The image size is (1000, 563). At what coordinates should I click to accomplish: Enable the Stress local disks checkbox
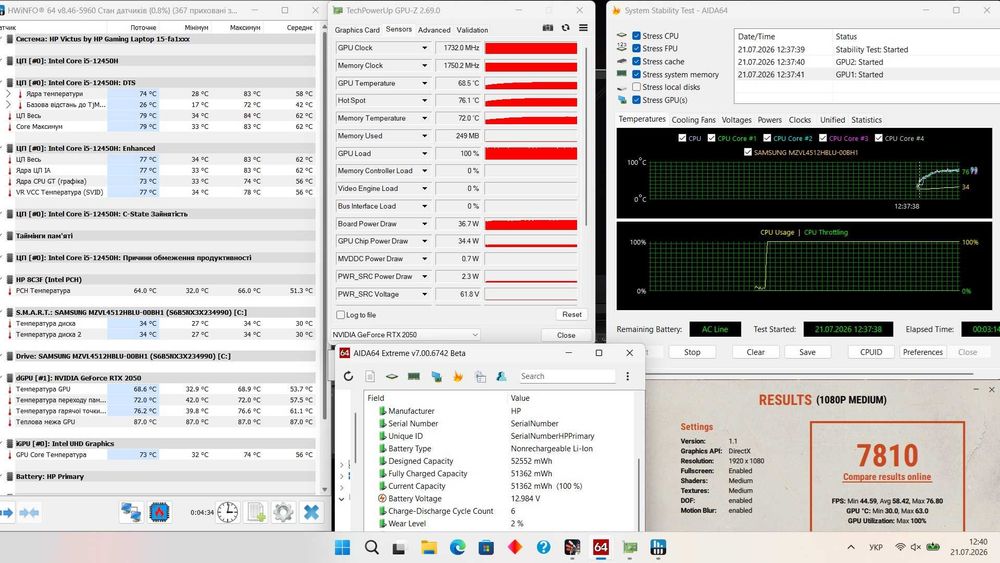coord(636,87)
